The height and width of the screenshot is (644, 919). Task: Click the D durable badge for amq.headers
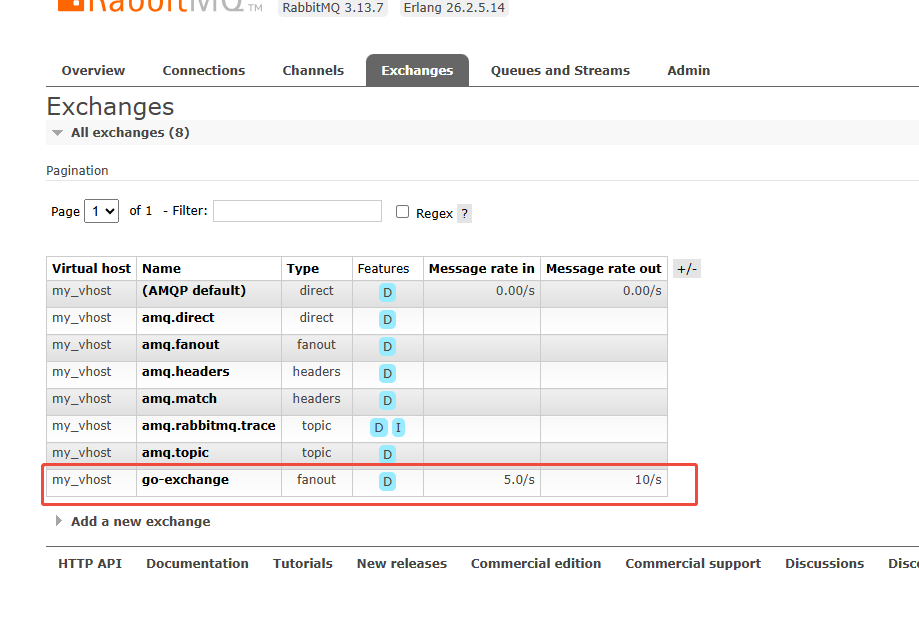click(387, 373)
